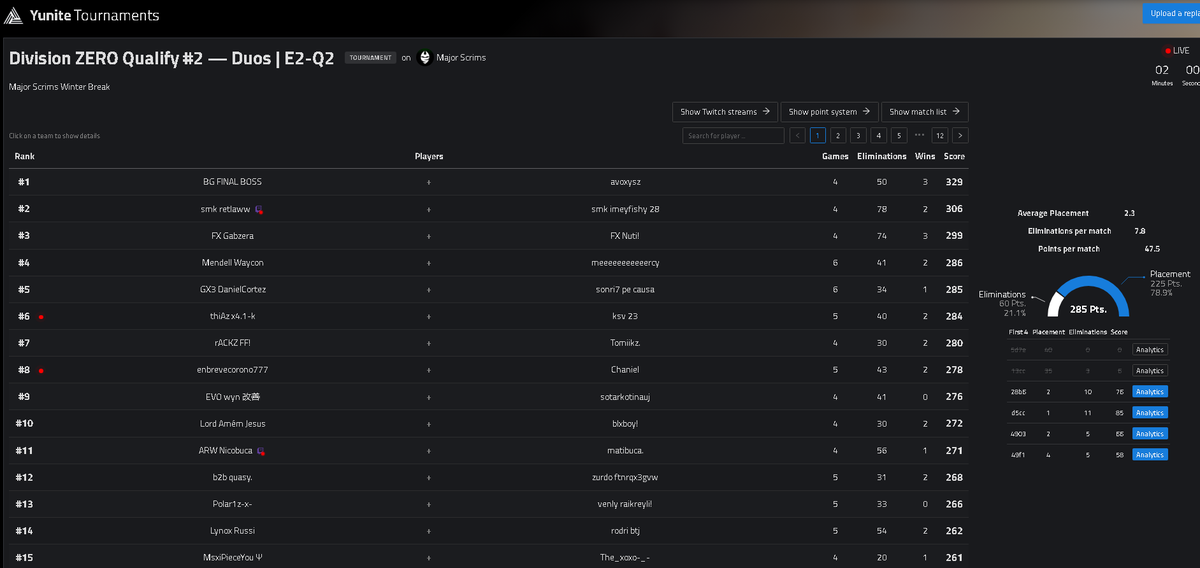
Task: Go to next page arrow
Action: [960, 135]
